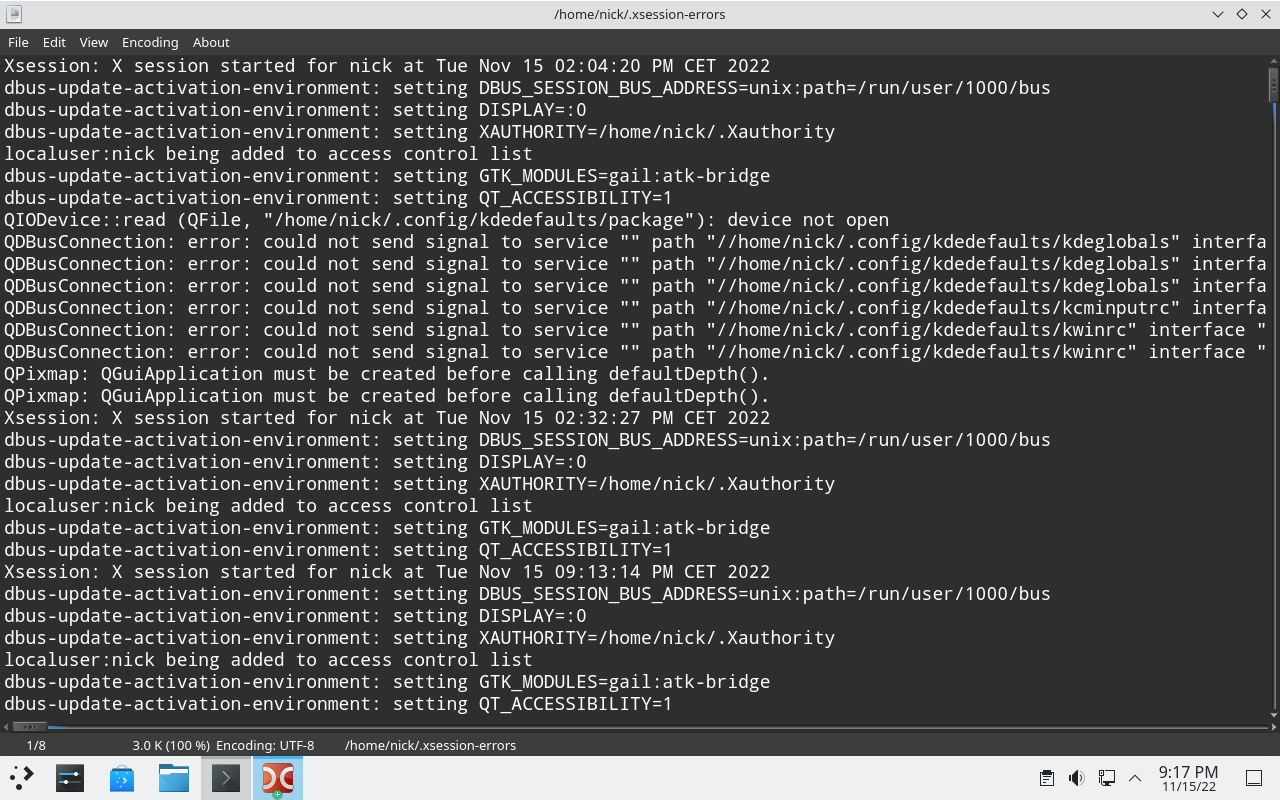Launch the Discover software center

(122, 777)
